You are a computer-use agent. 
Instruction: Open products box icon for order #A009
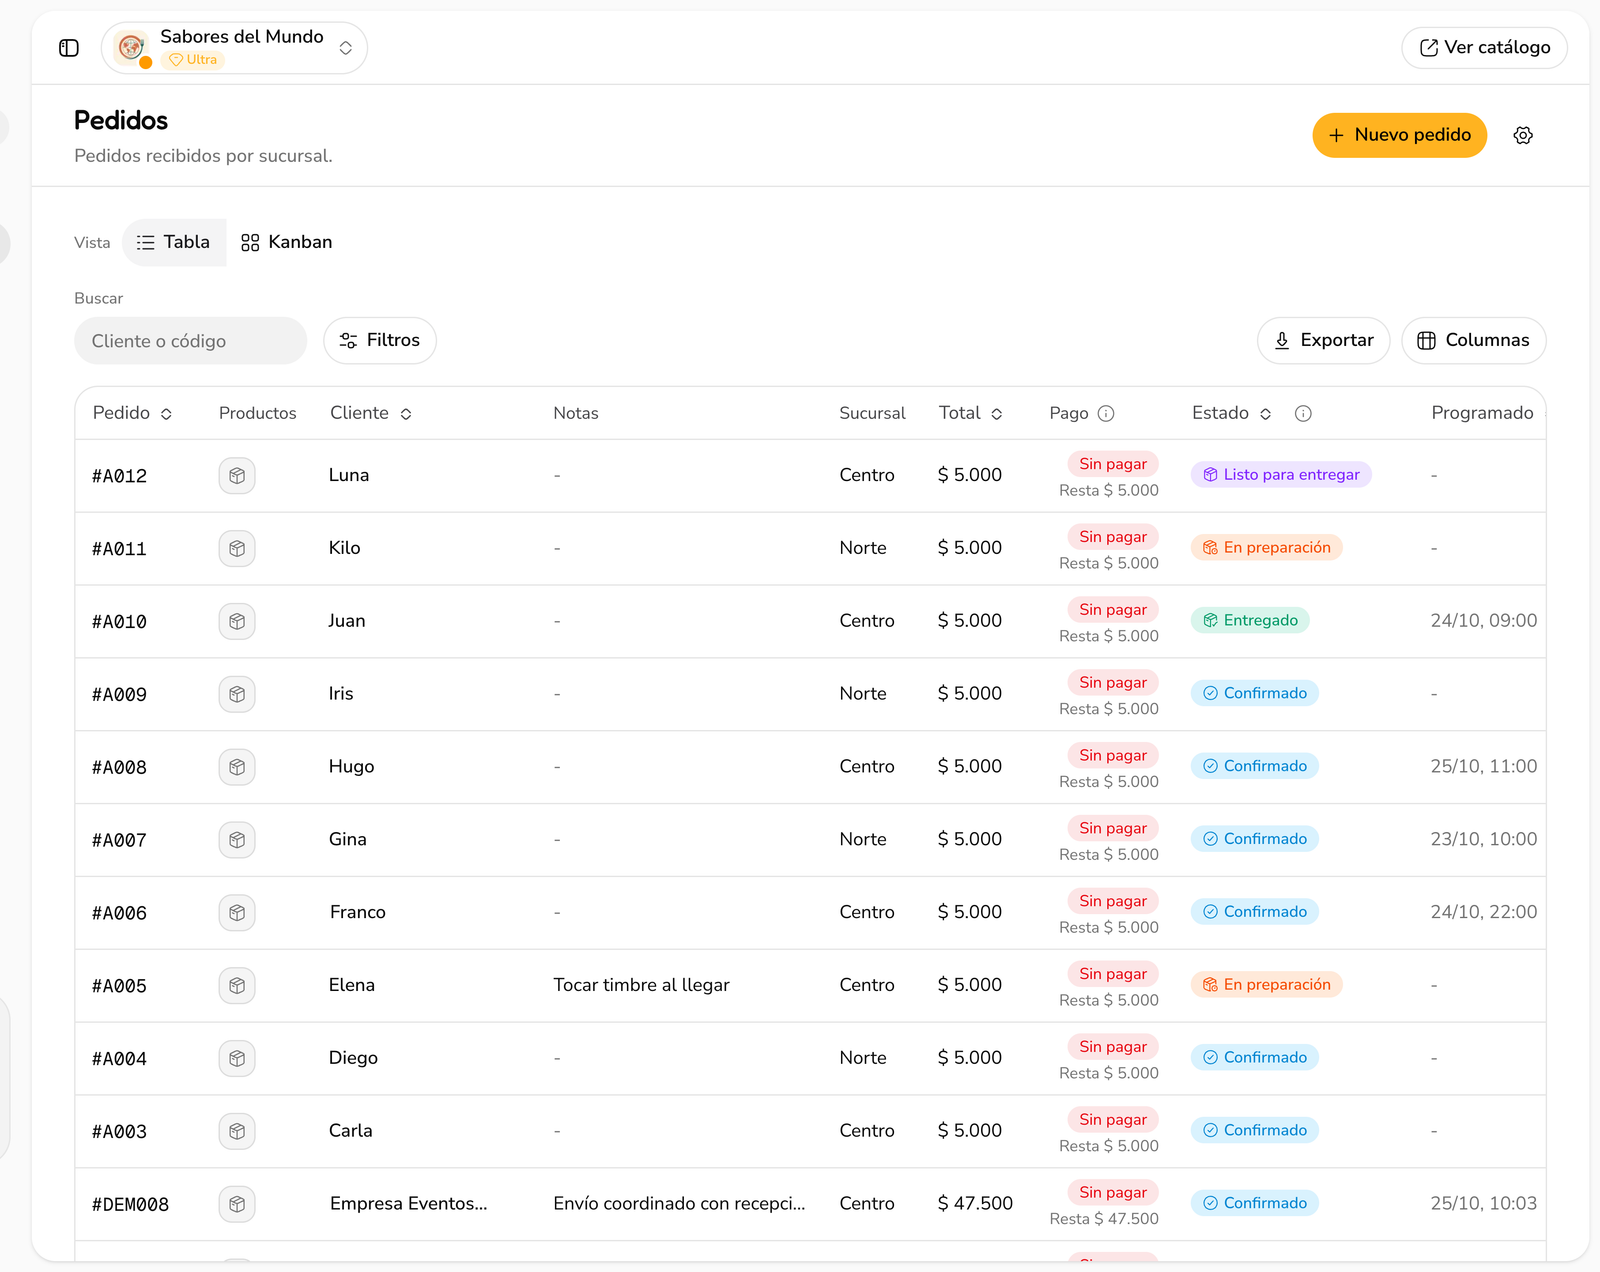(237, 694)
